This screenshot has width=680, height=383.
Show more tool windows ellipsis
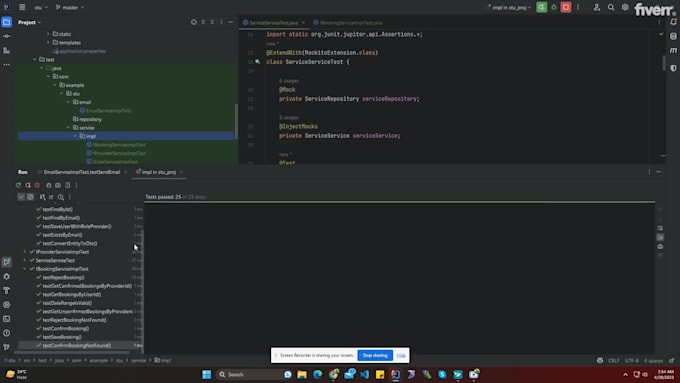click(7, 65)
